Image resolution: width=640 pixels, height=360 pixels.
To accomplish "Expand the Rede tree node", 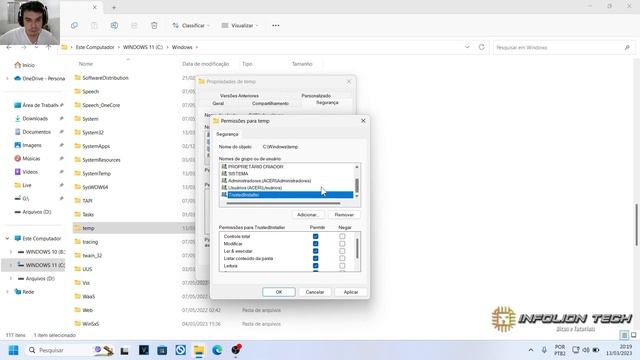I will click(x=7, y=292).
